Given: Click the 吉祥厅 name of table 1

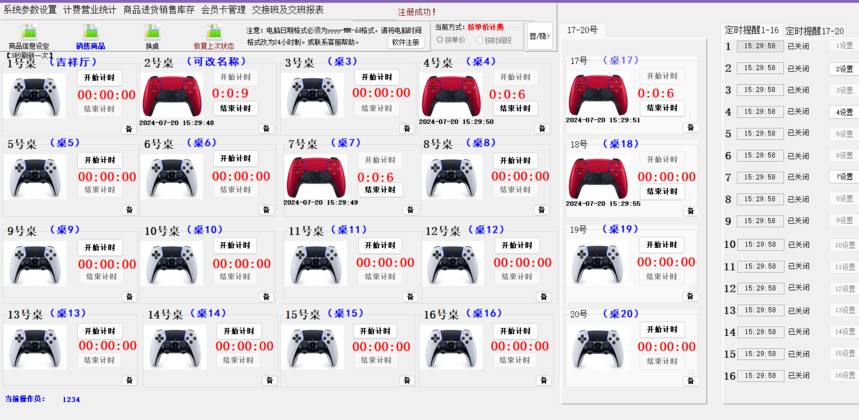Looking at the screenshot, I should click(75, 62).
